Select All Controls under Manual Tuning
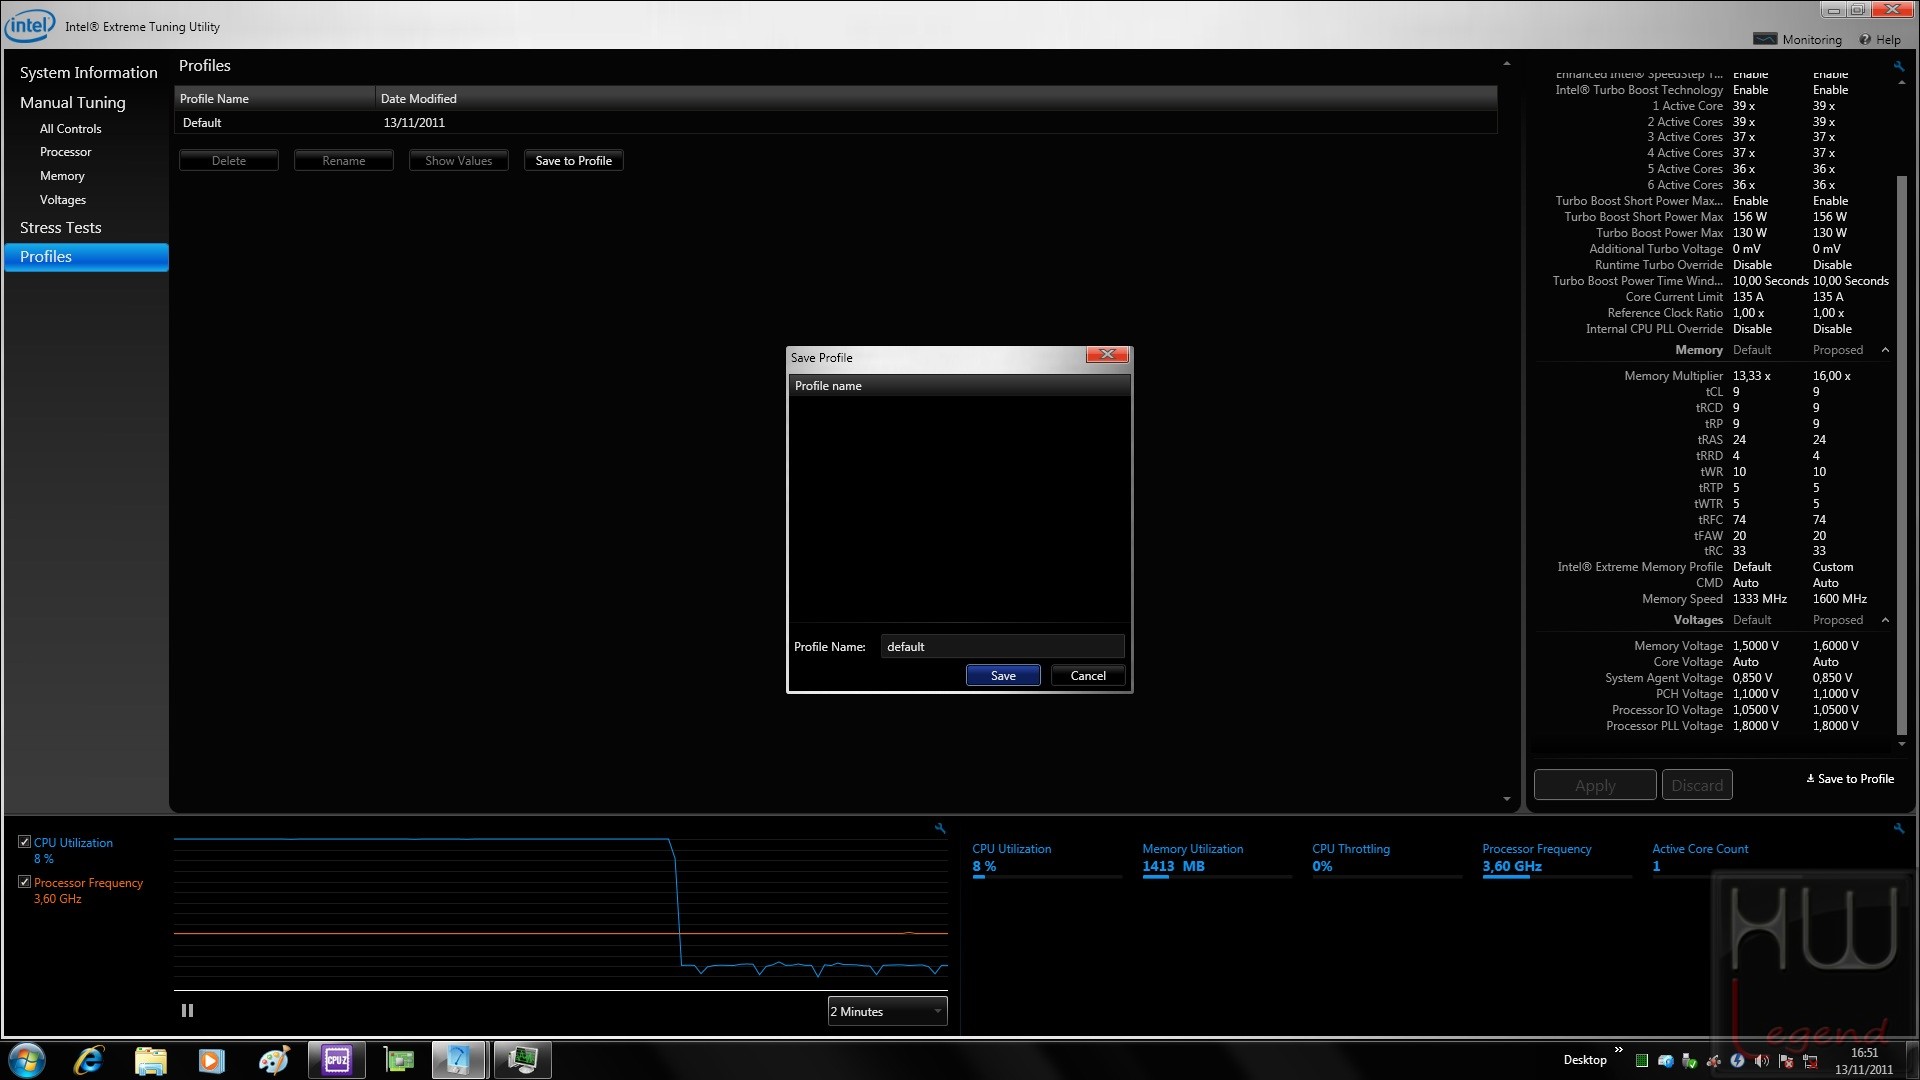This screenshot has height=1080, width=1920. click(x=70, y=129)
